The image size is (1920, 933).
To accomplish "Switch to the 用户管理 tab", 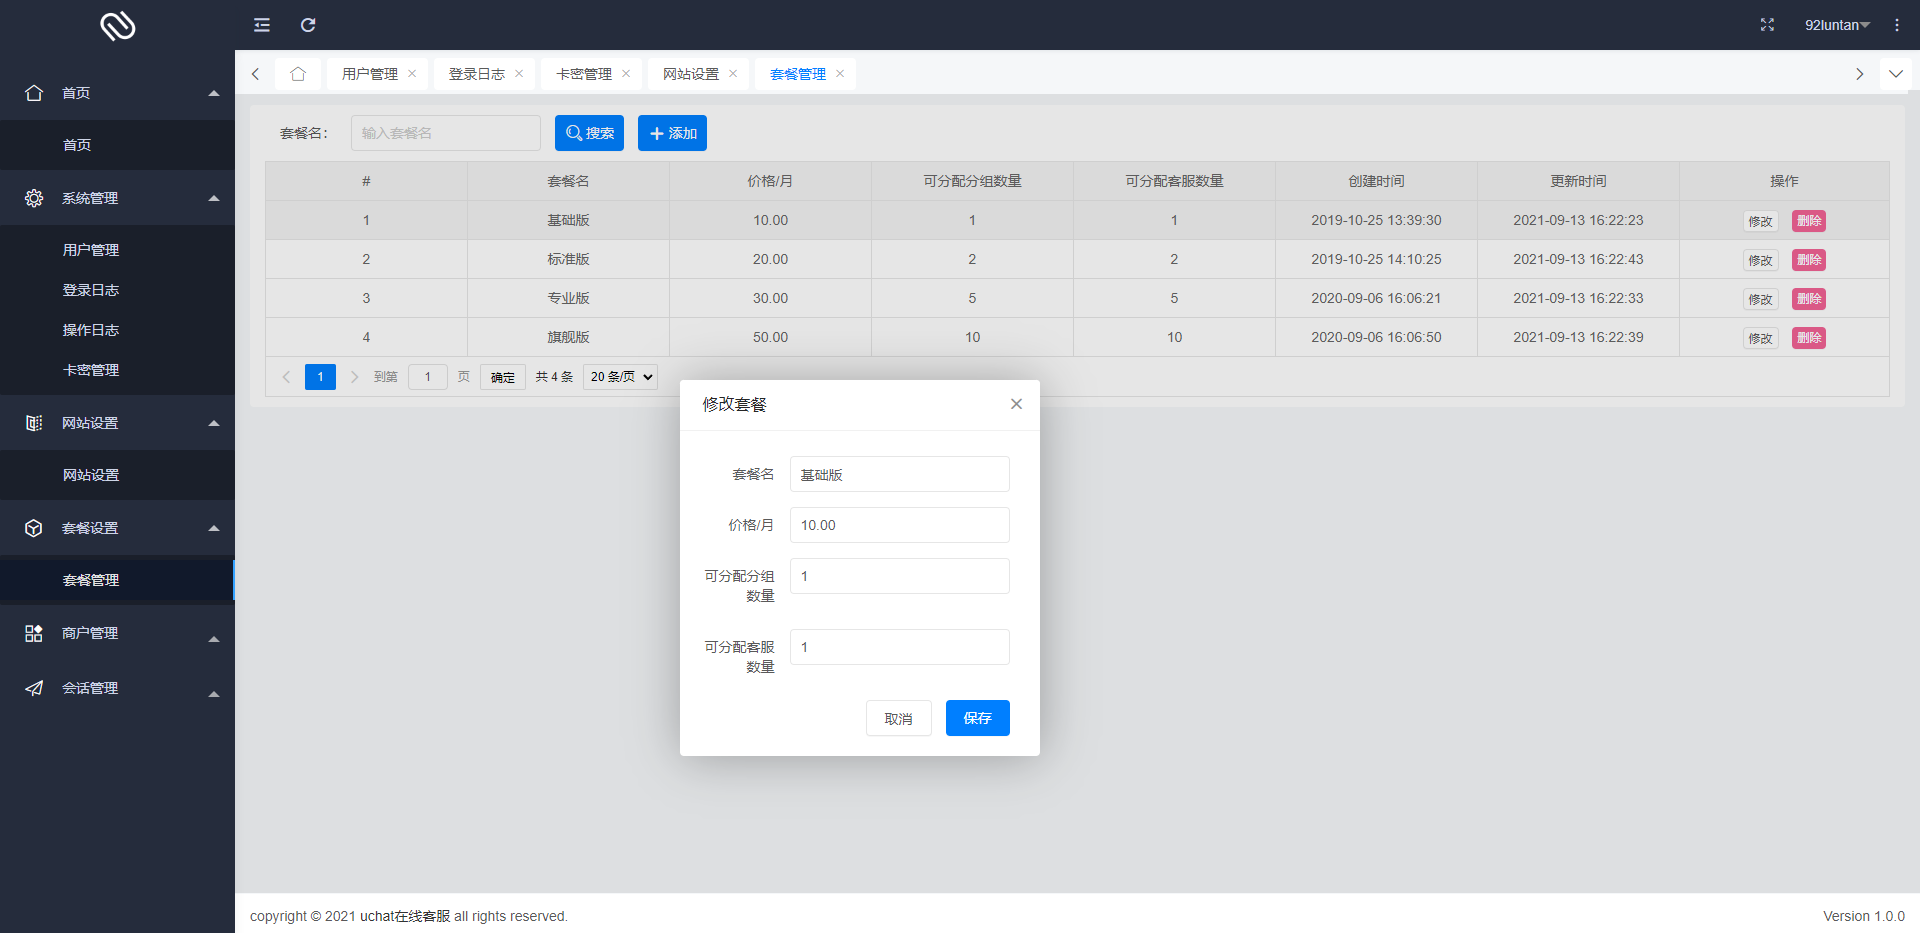I will [369, 74].
